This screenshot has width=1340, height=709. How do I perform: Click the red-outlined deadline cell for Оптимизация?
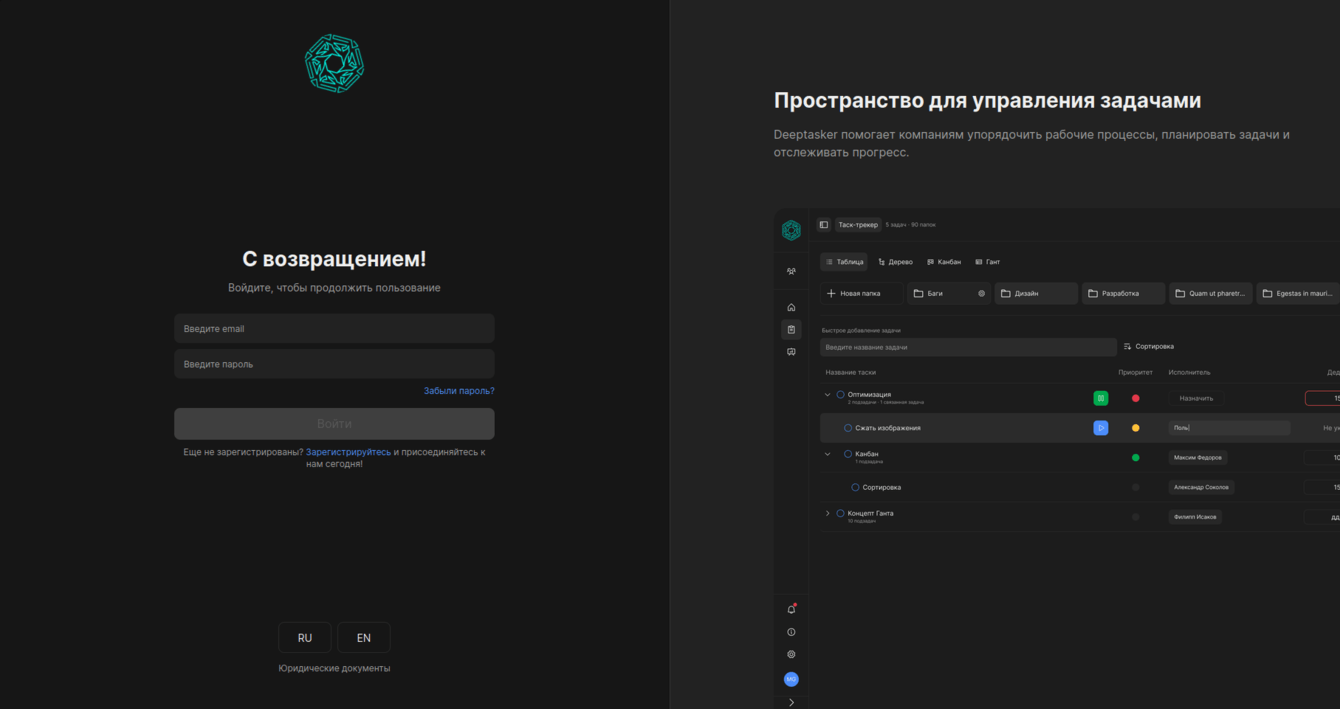[1322, 398]
